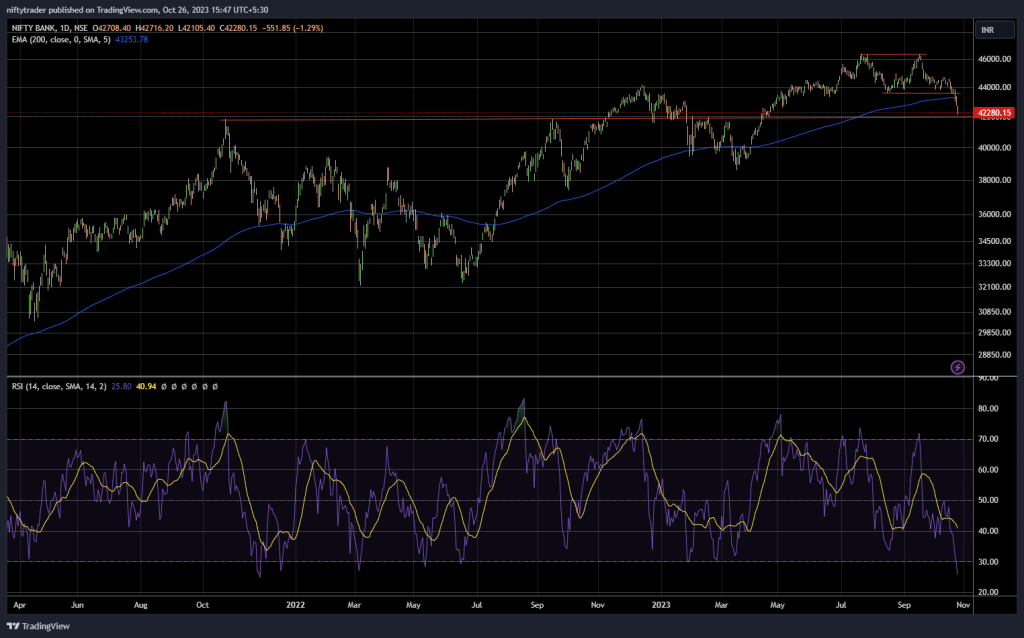Image resolution: width=1024 pixels, height=638 pixels.
Task: Click the 40000.00 price axis label
Action: 994,148
